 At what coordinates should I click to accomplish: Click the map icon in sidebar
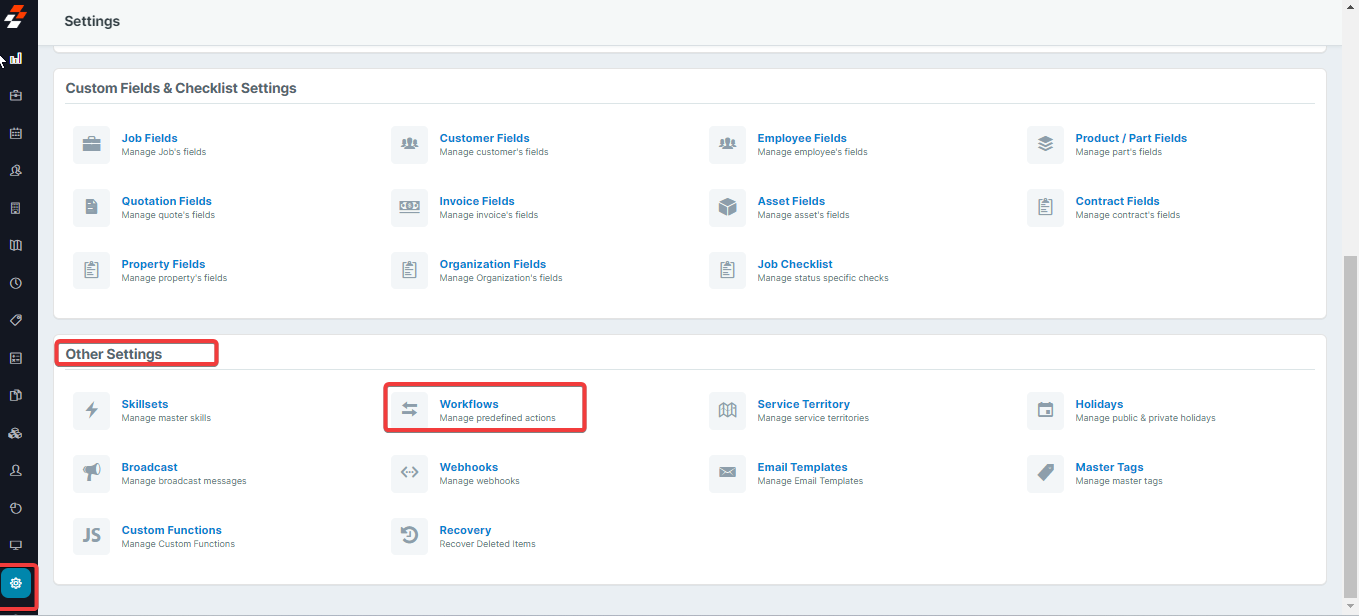(x=16, y=246)
